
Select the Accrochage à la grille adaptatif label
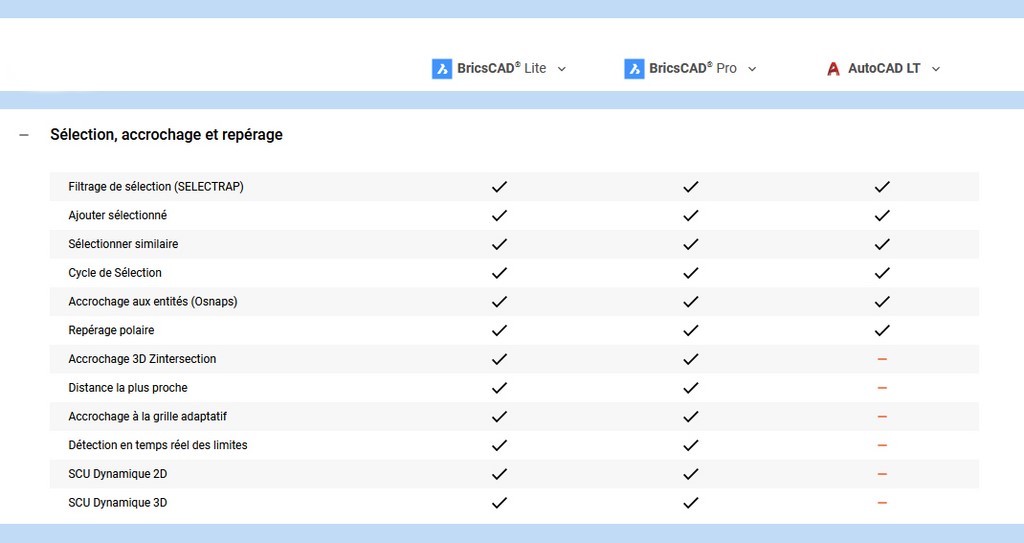(x=148, y=416)
